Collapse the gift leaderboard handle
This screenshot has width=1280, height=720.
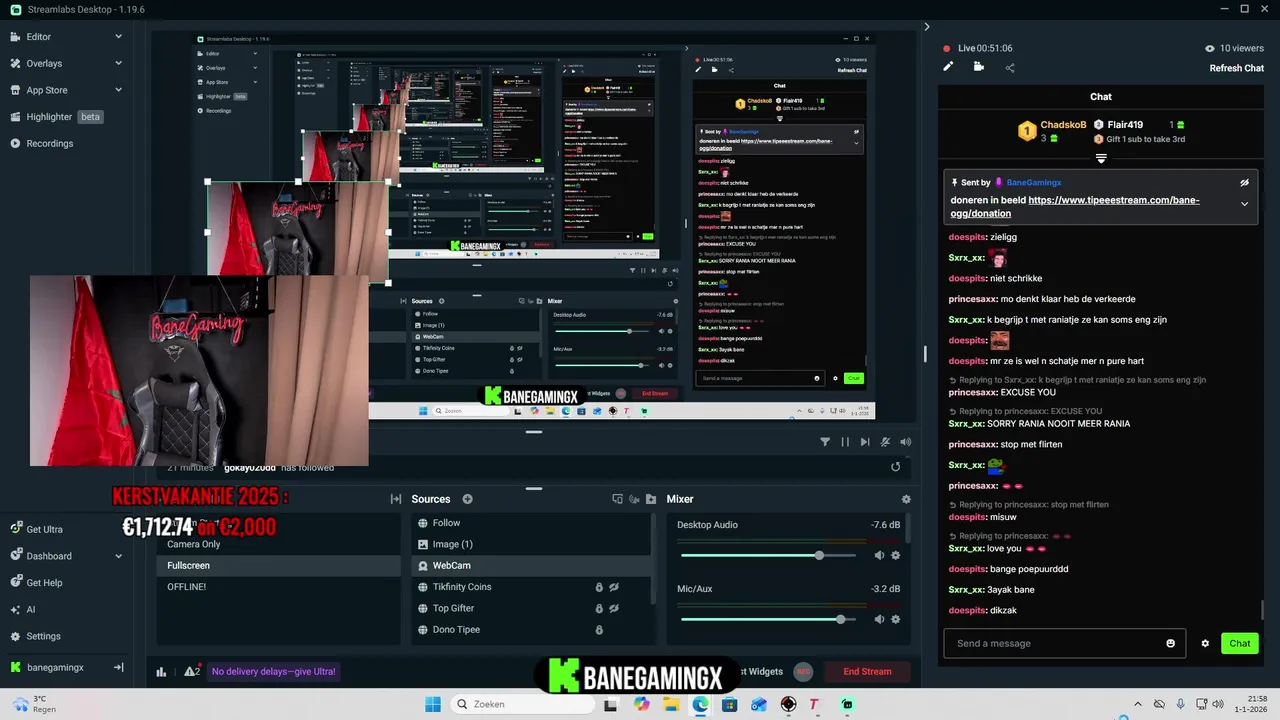(x=1101, y=158)
